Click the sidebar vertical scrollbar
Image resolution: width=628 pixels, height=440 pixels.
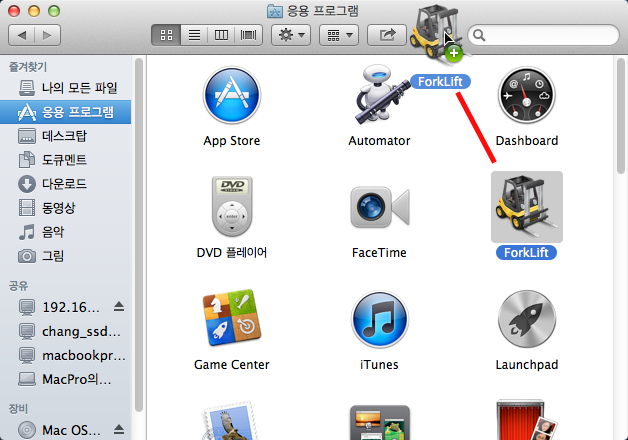pyautogui.click(x=139, y=235)
